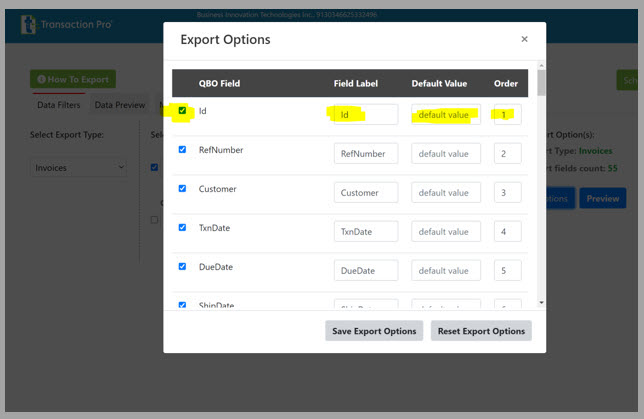Toggle the TxnDate field checkbox
Viewport: 644px width, 419px height.
[x=182, y=228]
